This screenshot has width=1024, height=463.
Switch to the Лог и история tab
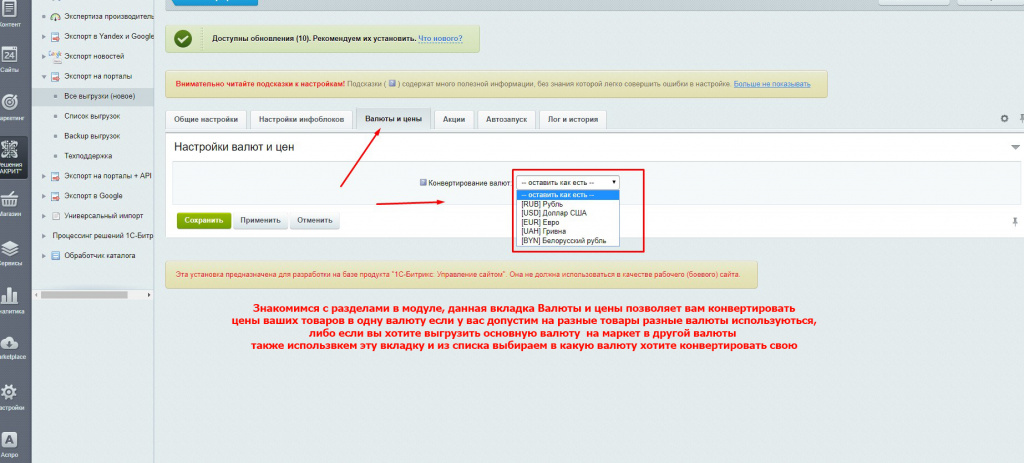573,119
